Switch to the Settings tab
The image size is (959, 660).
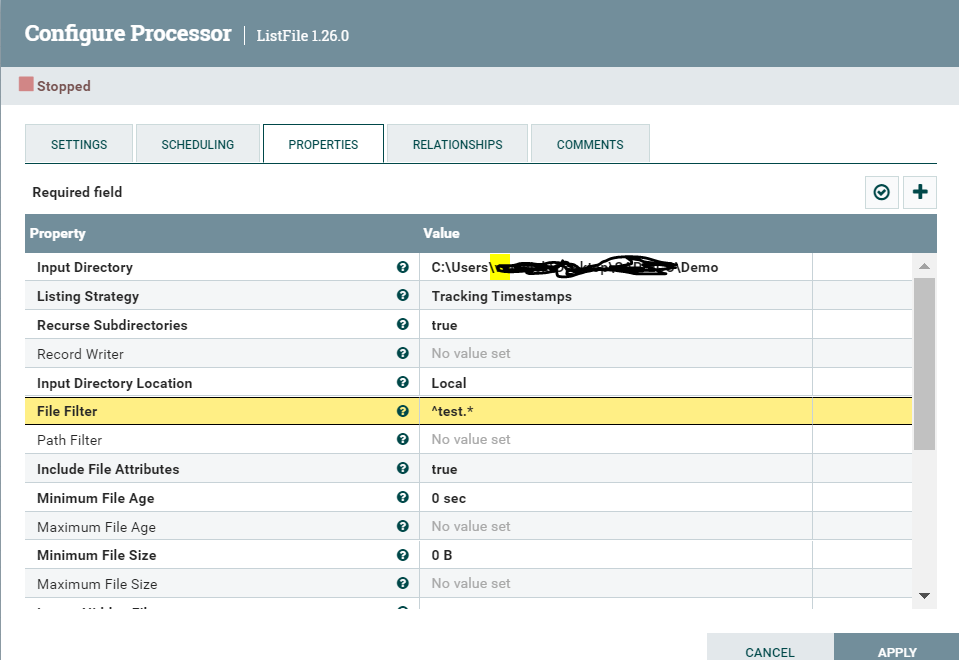point(78,143)
